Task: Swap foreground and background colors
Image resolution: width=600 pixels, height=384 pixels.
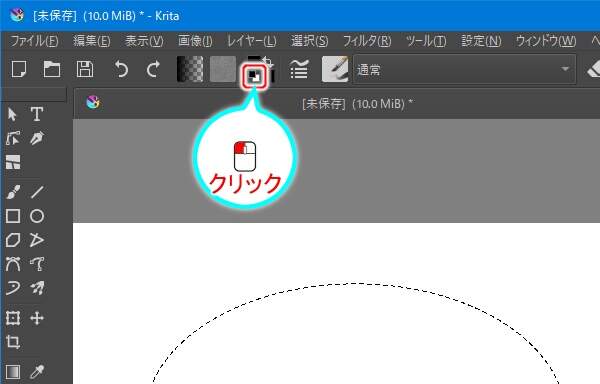Action: coord(268,62)
